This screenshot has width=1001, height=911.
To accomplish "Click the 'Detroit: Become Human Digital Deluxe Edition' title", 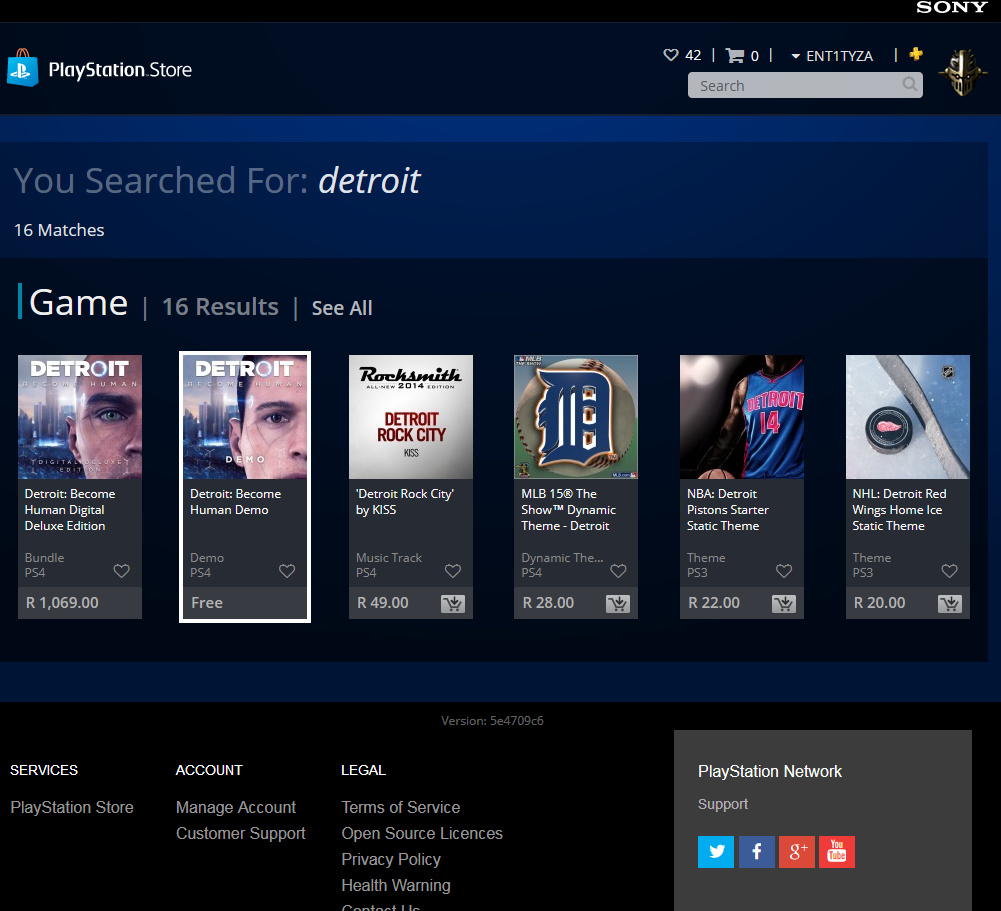I will [70, 509].
